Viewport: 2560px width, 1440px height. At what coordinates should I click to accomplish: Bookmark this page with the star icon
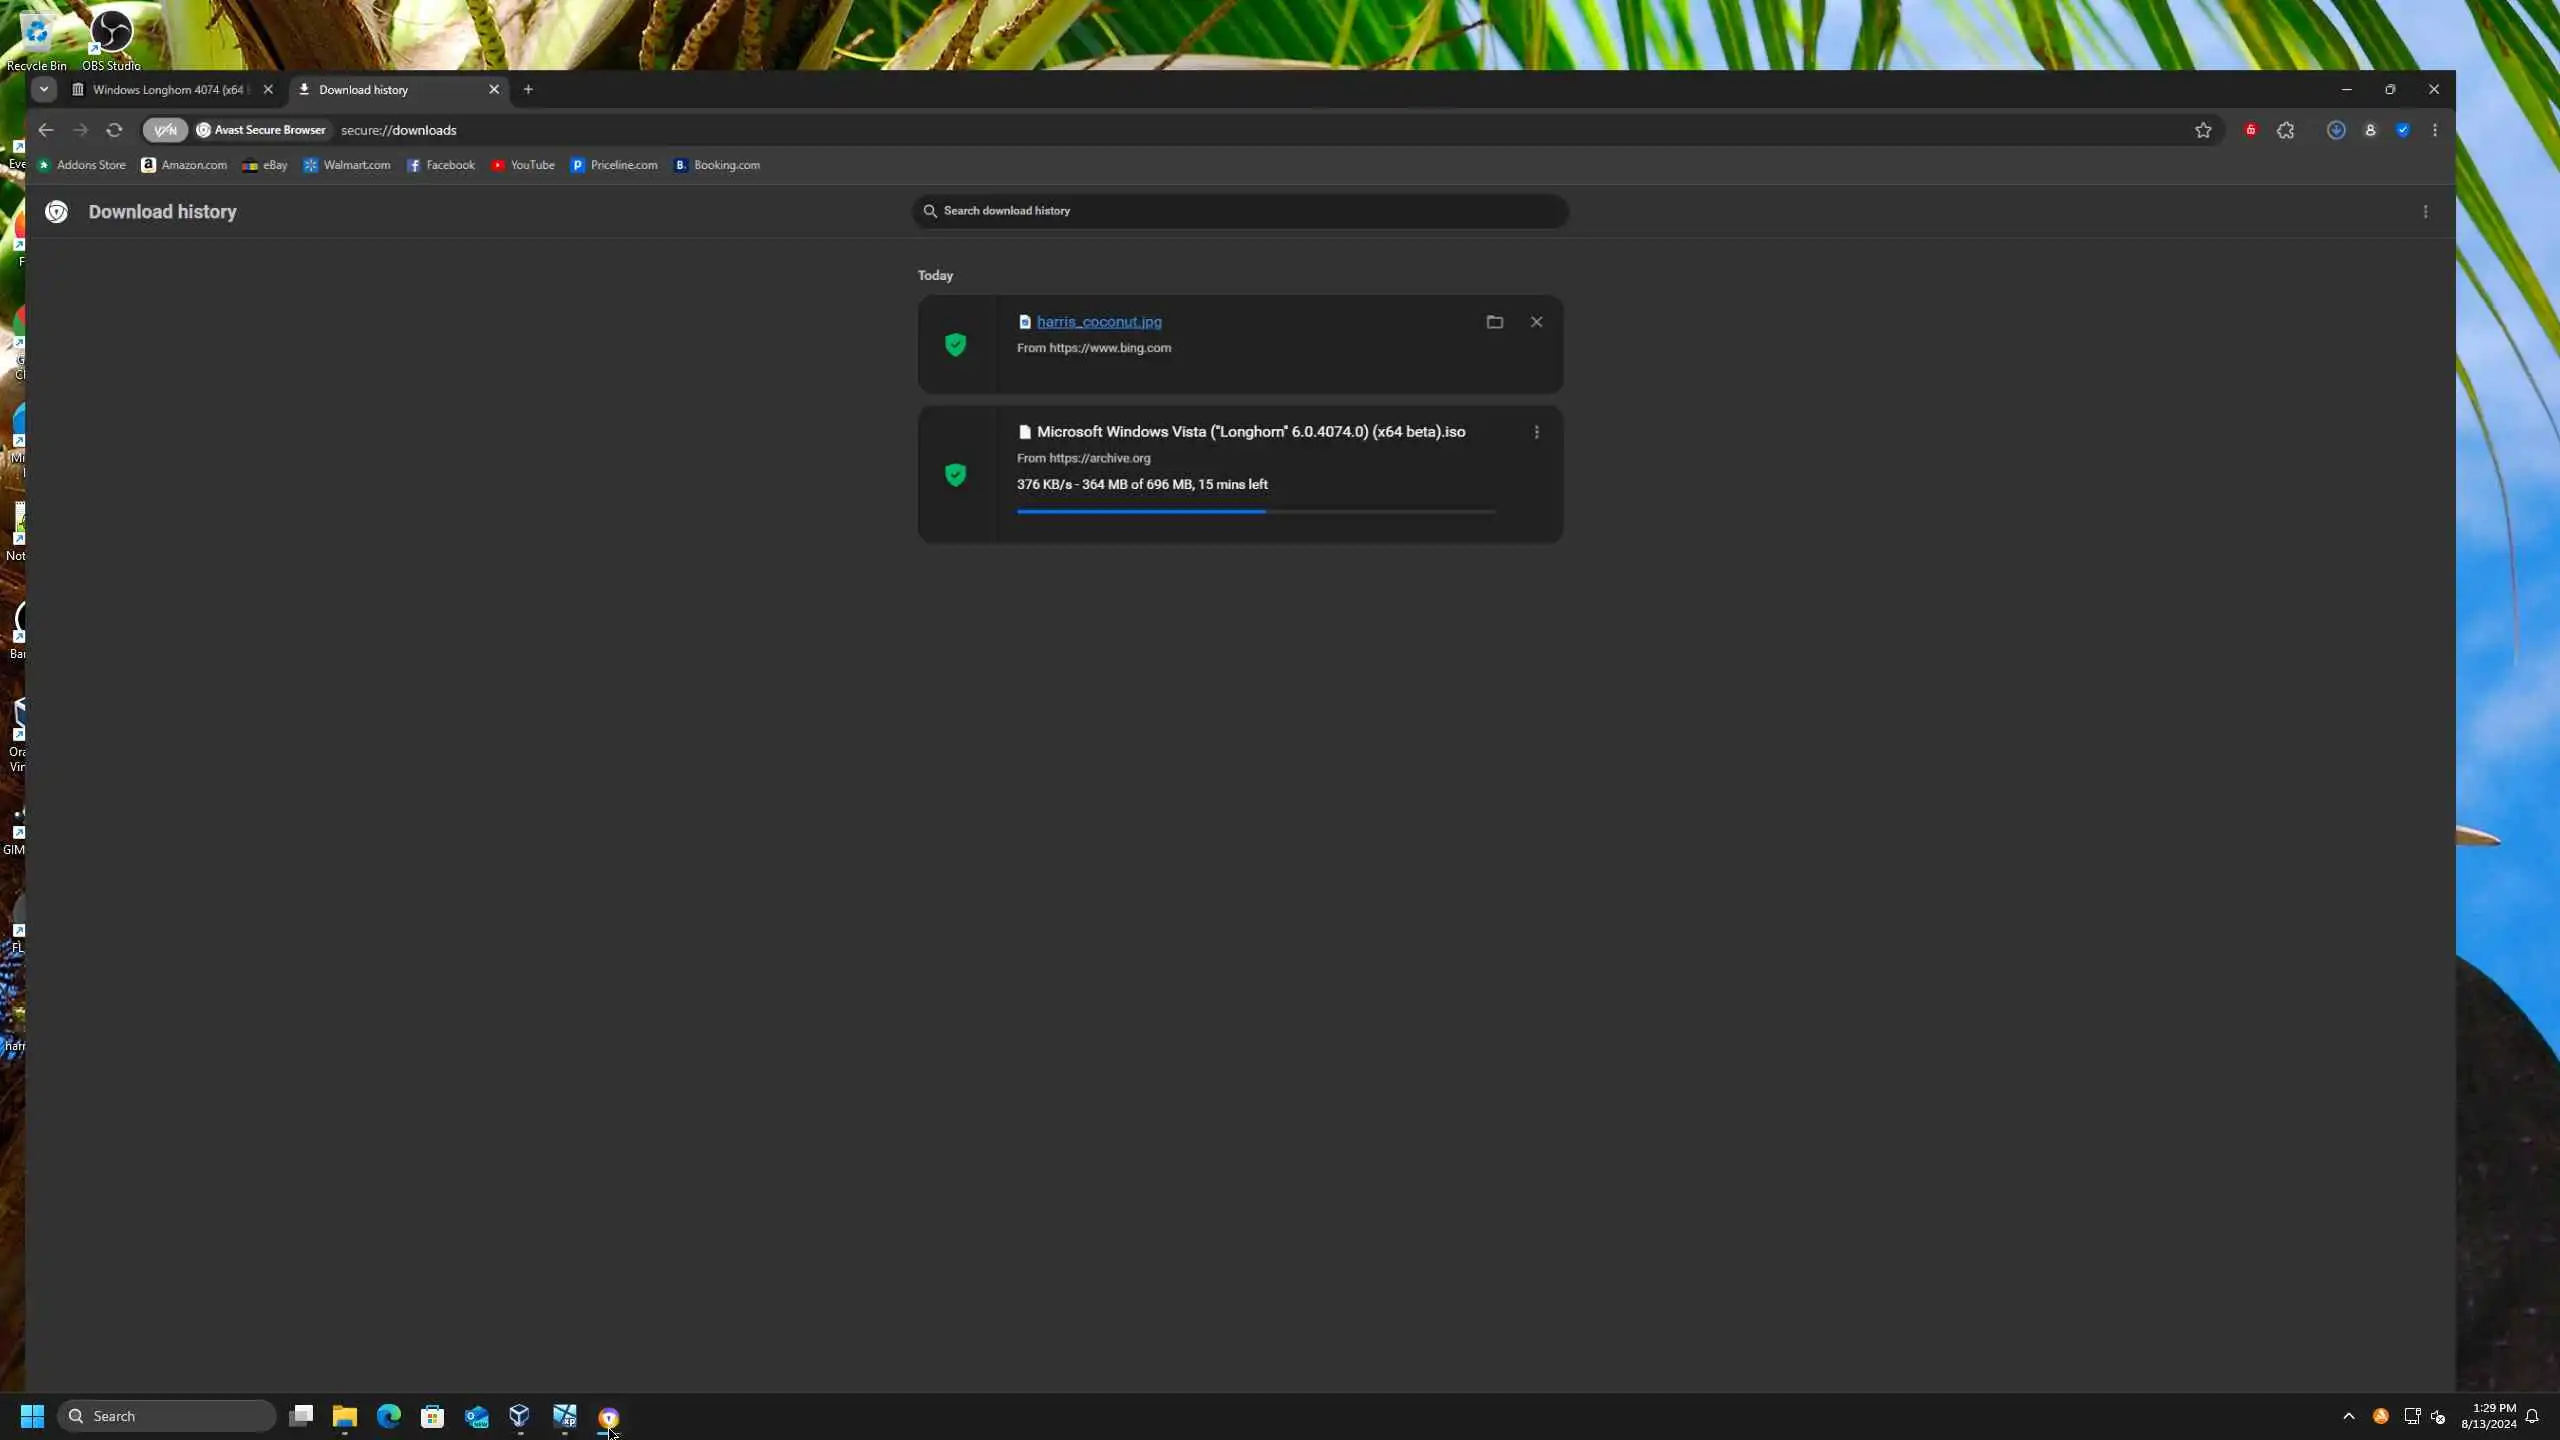(2202, 130)
